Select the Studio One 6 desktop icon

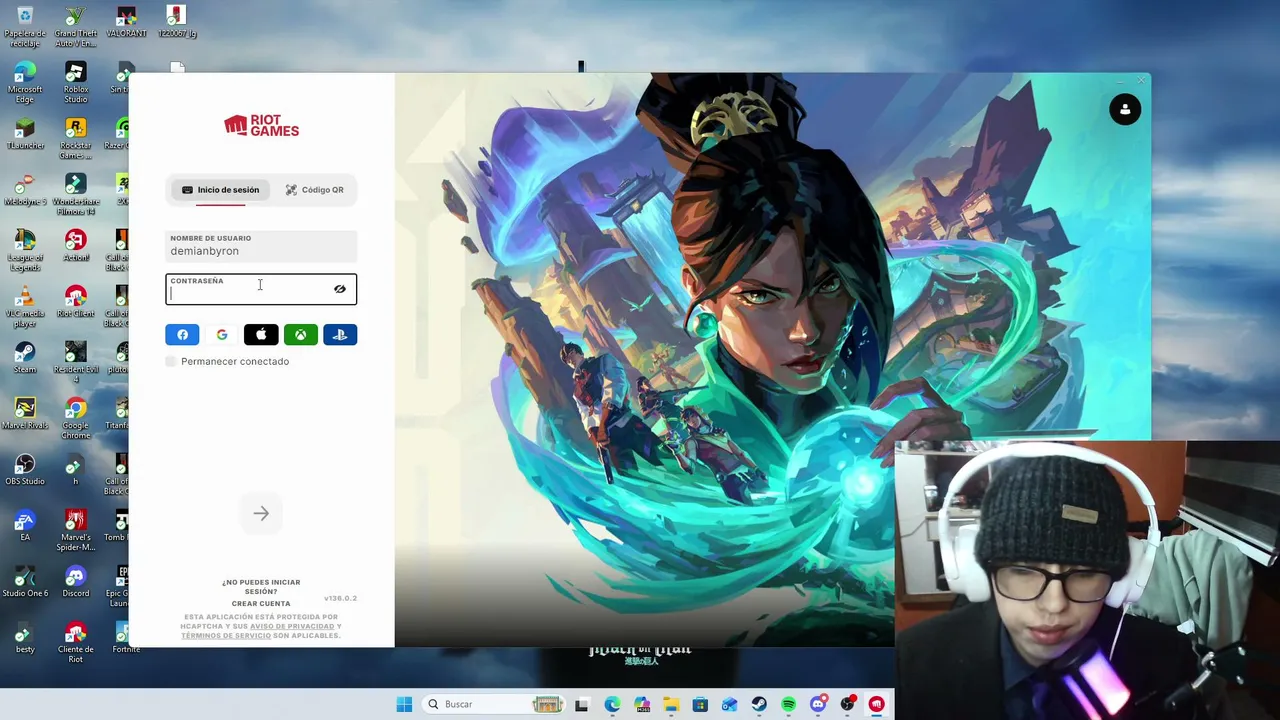(x=25, y=582)
